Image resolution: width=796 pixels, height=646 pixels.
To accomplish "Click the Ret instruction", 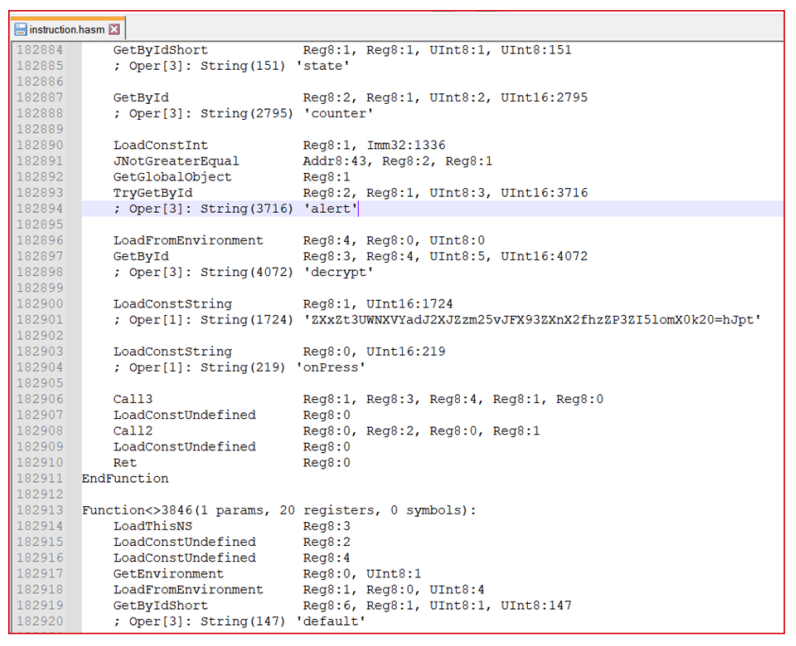I will [x=125, y=463].
